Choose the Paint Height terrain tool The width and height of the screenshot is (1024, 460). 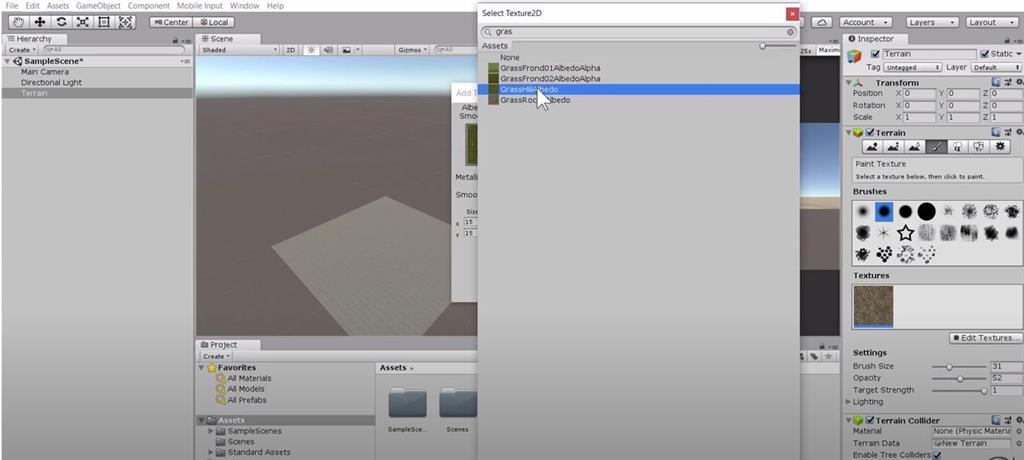(893, 147)
